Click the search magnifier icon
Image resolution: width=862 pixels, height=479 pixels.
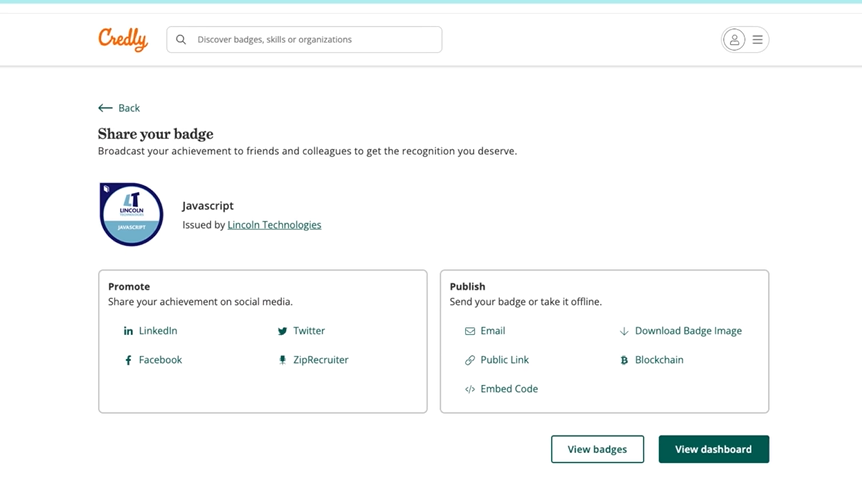pyautogui.click(x=181, y=40)
